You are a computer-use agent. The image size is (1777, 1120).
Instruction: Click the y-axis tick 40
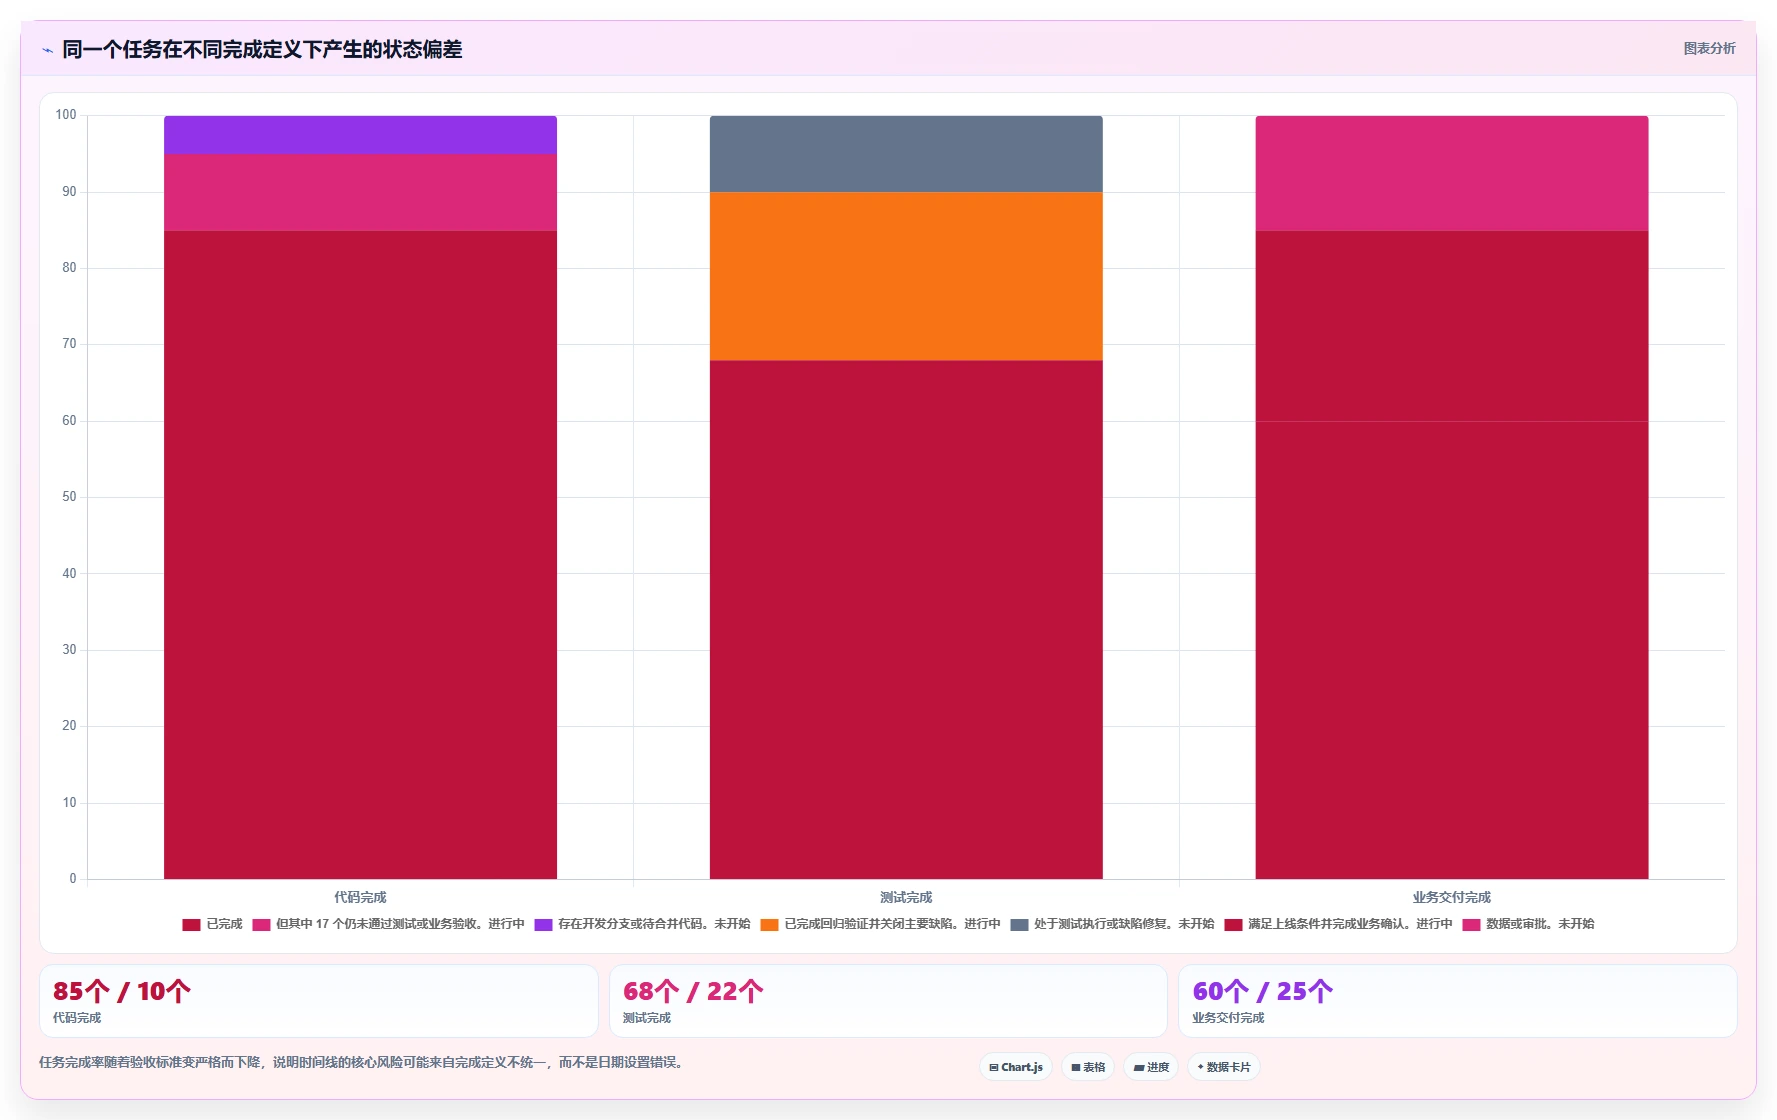pyautogui.click(x=69, y=574)
